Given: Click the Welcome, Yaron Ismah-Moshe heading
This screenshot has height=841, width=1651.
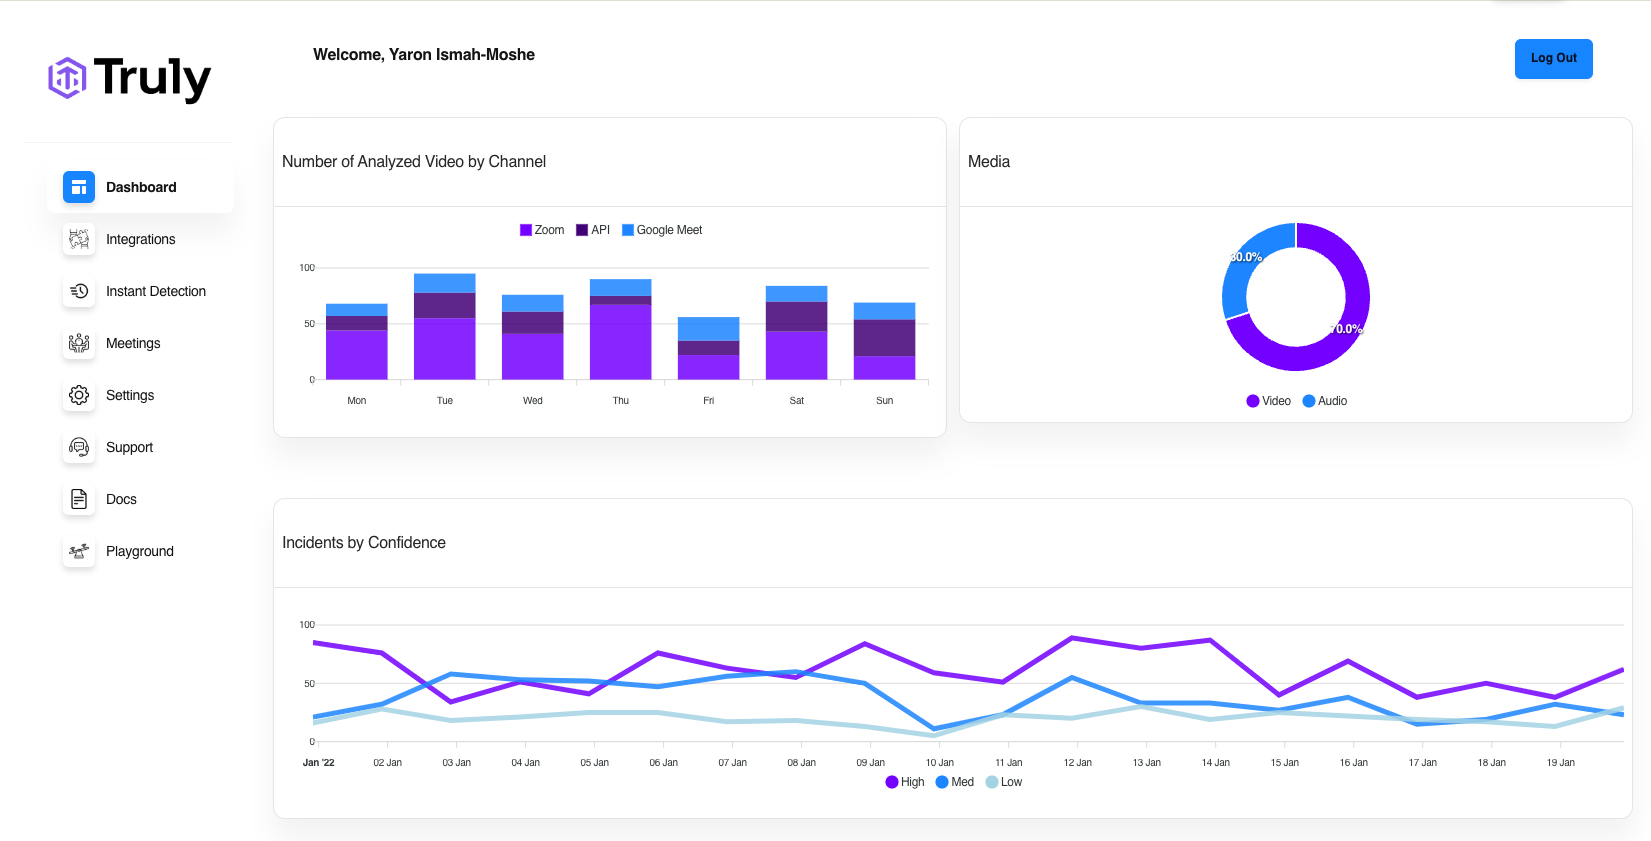Looking at the screenshot, I should [x=424, y=55].
